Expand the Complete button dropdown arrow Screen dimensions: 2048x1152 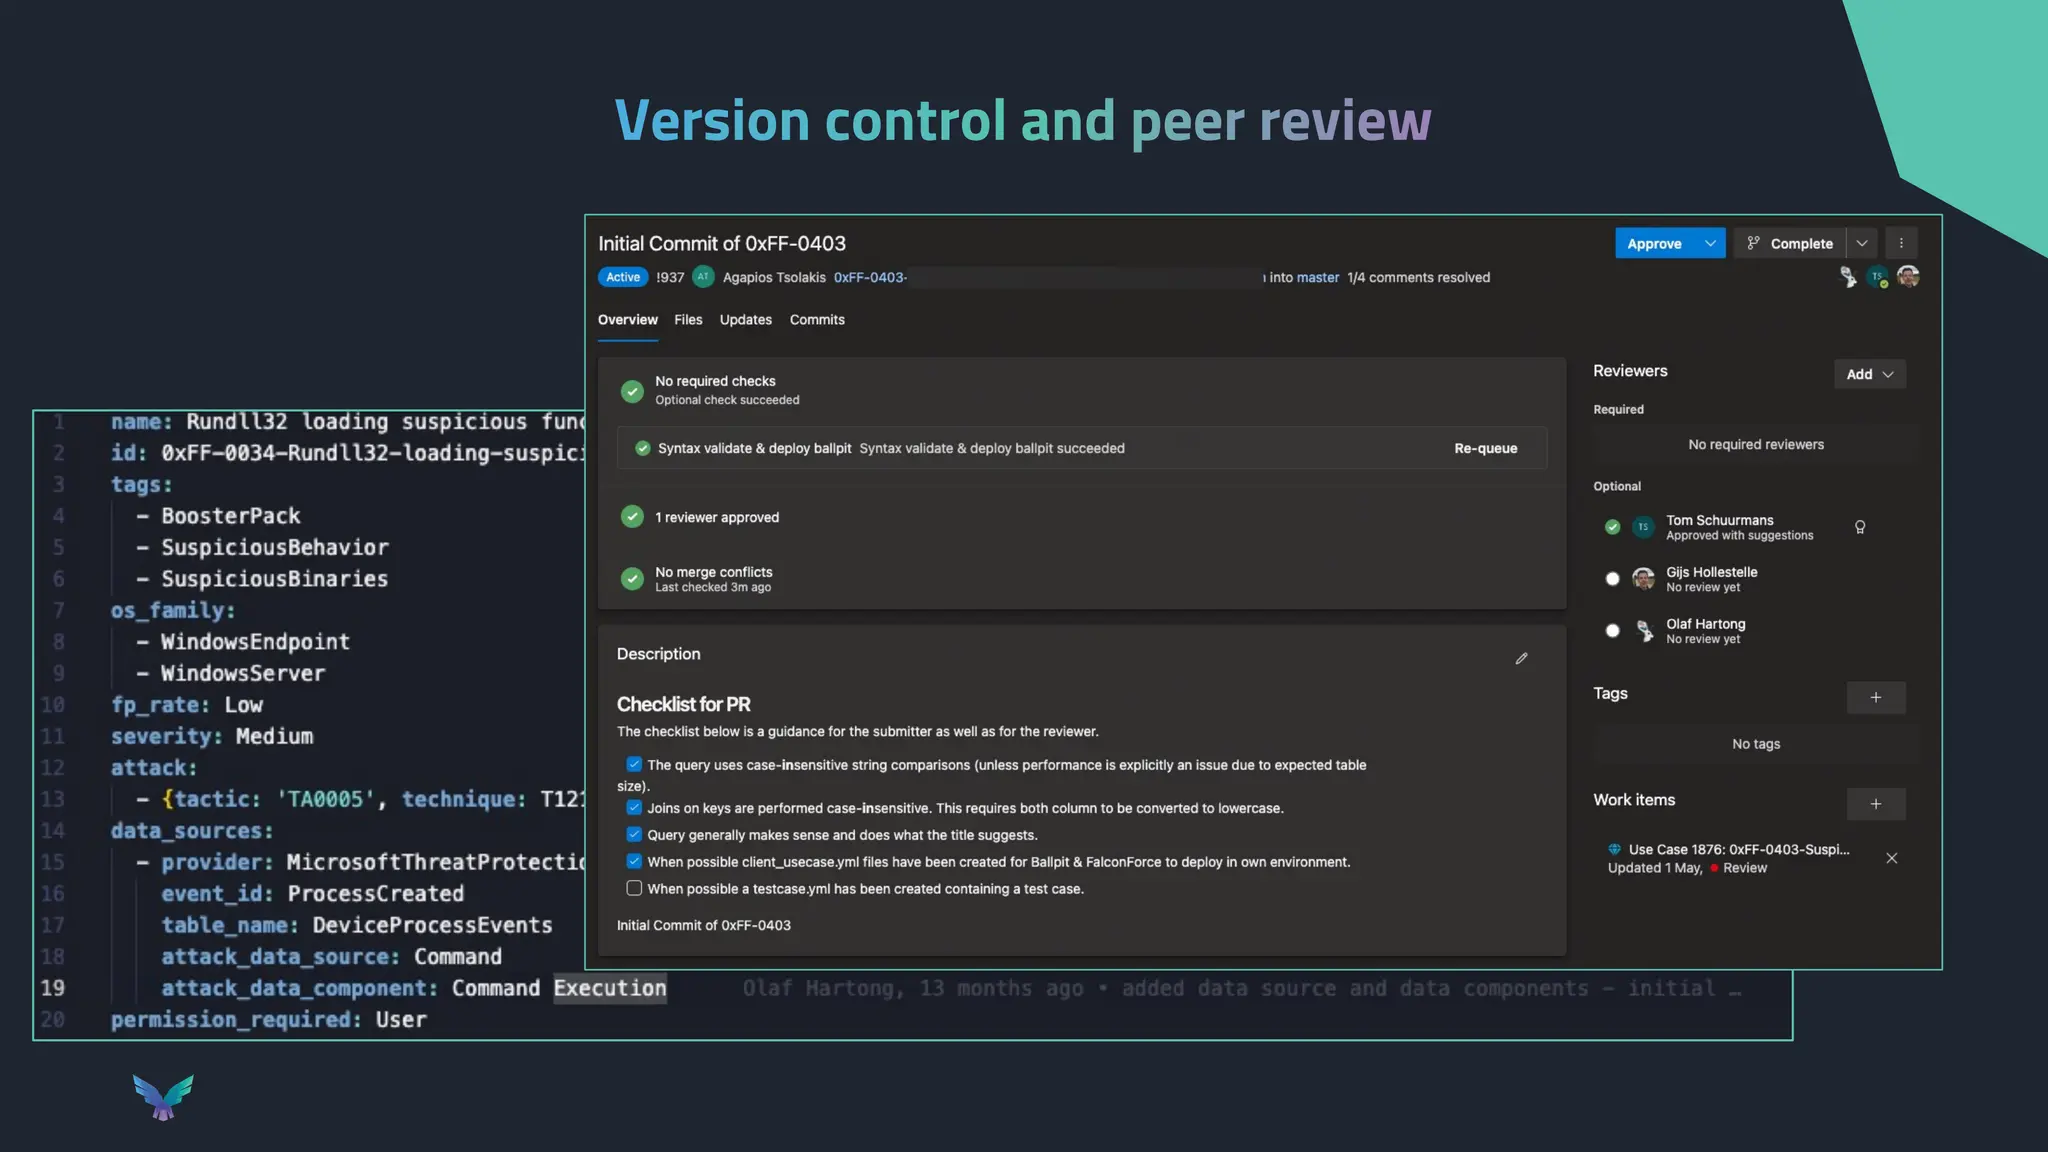pos(1861,243)
